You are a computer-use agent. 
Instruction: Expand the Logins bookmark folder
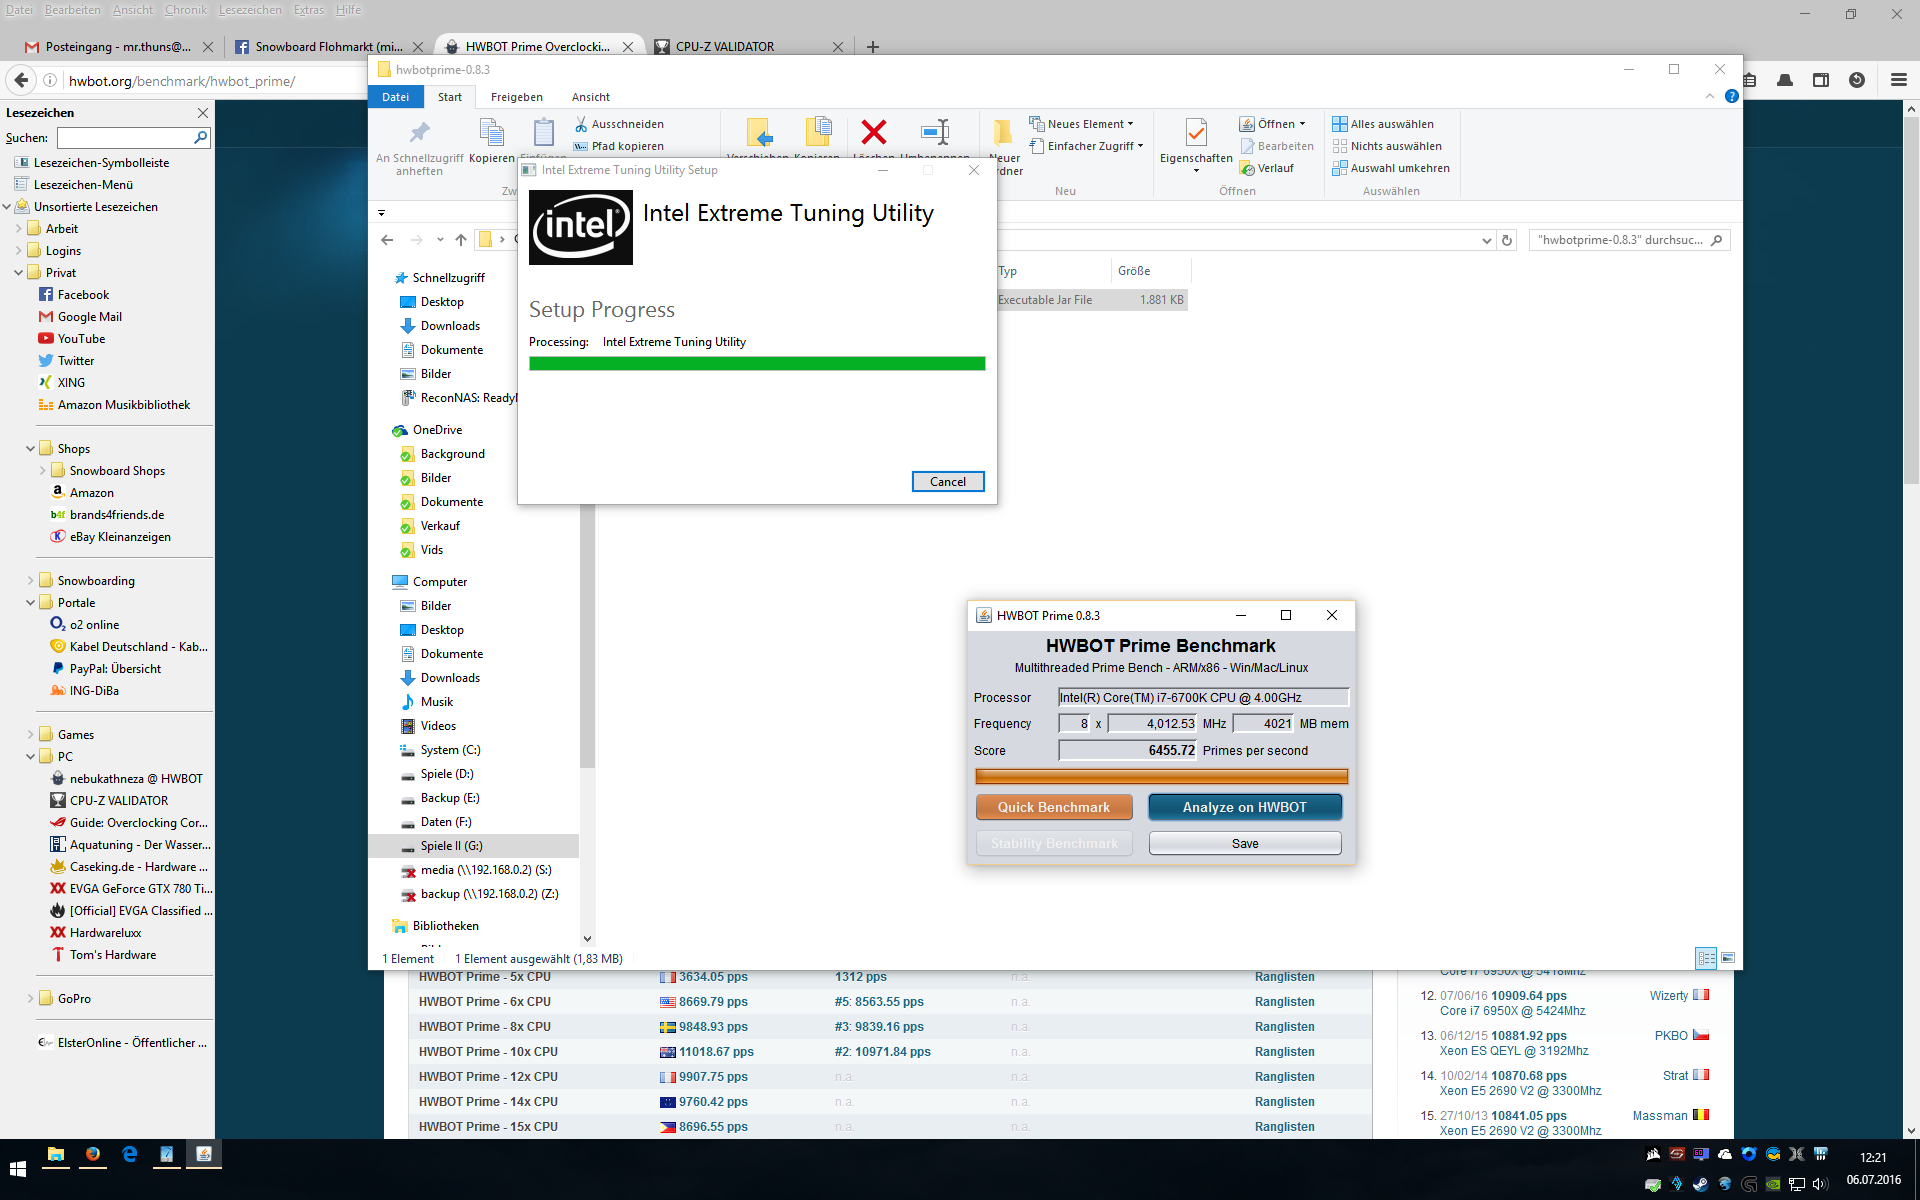click(x=18, y=251)
